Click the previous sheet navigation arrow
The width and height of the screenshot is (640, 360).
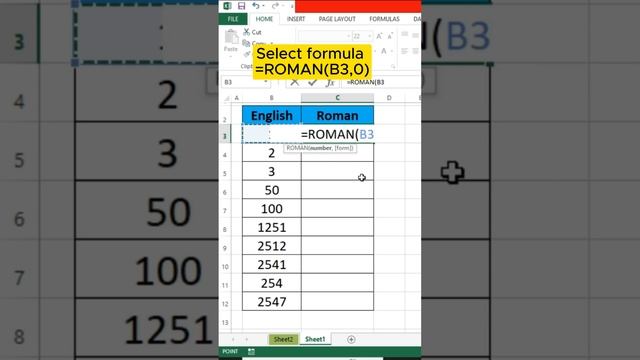coord(233,340)
